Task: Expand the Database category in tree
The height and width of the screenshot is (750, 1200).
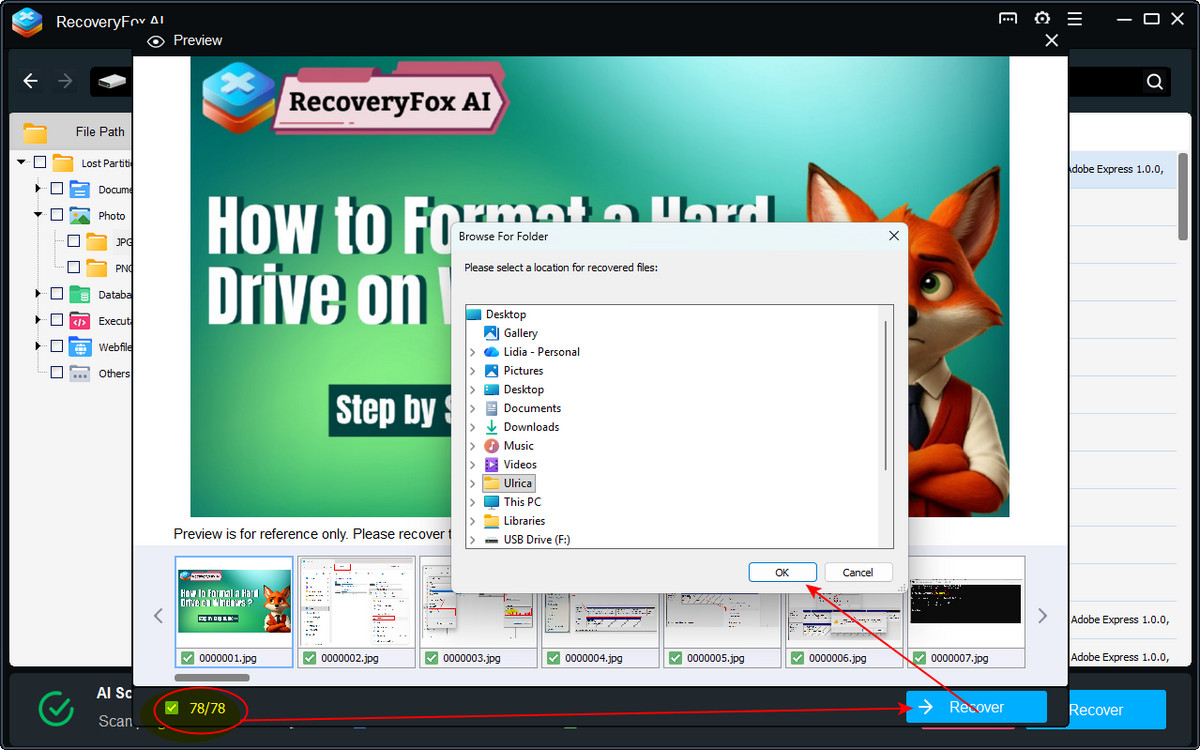Action: point(38,294)
